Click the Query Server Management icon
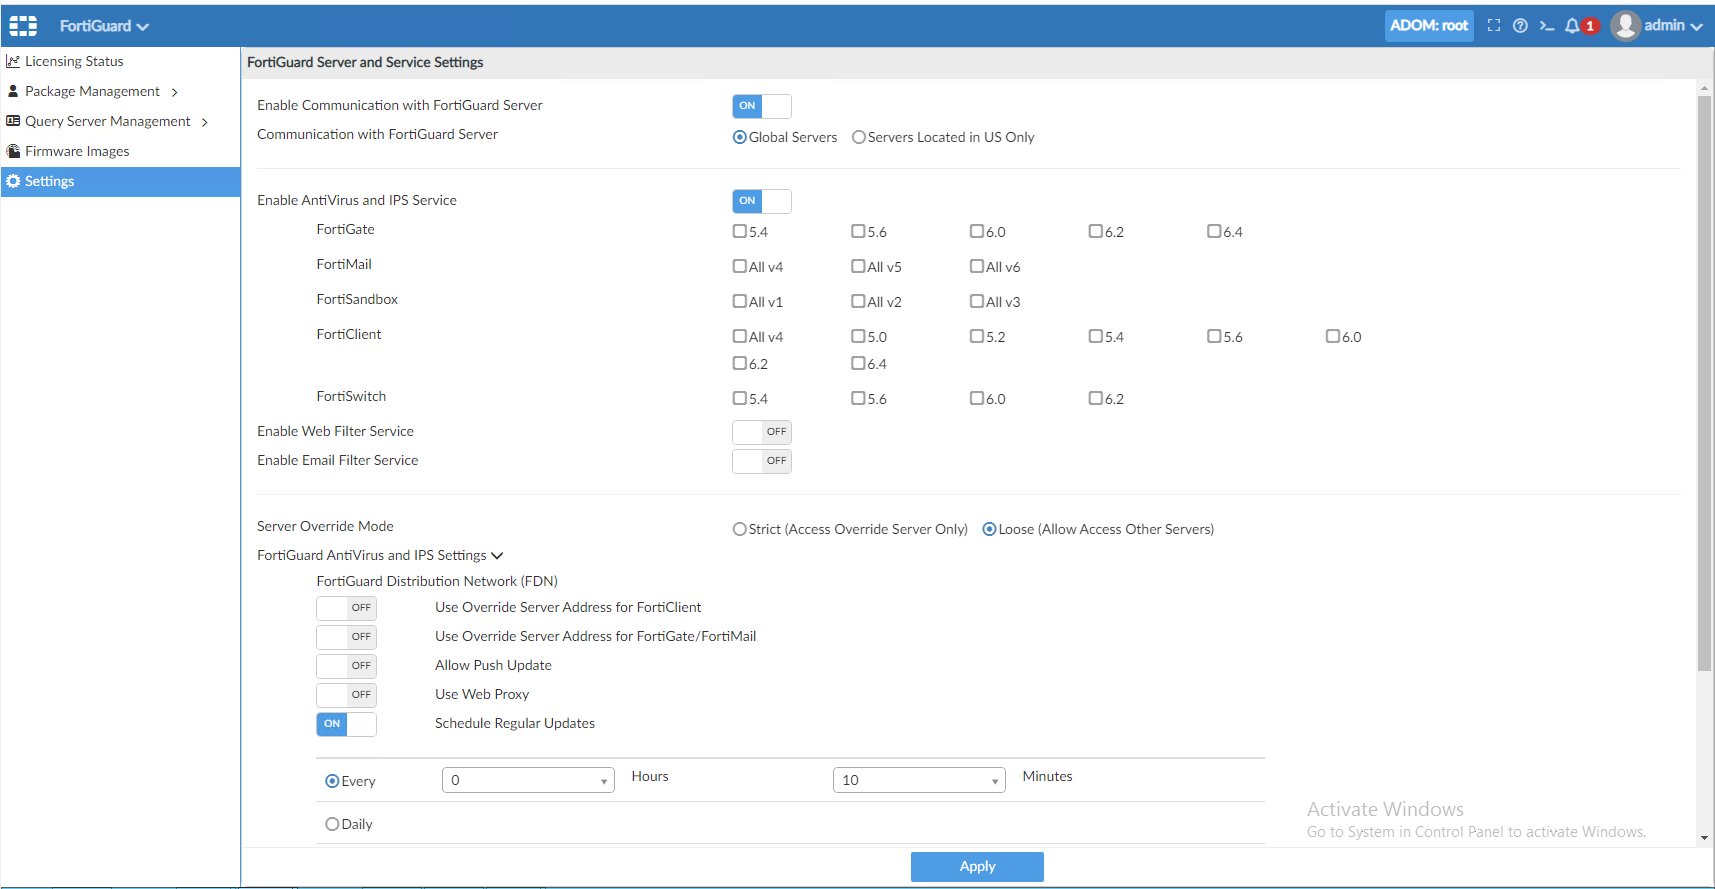The image size is (1715, 889). [x=13, y=121]
